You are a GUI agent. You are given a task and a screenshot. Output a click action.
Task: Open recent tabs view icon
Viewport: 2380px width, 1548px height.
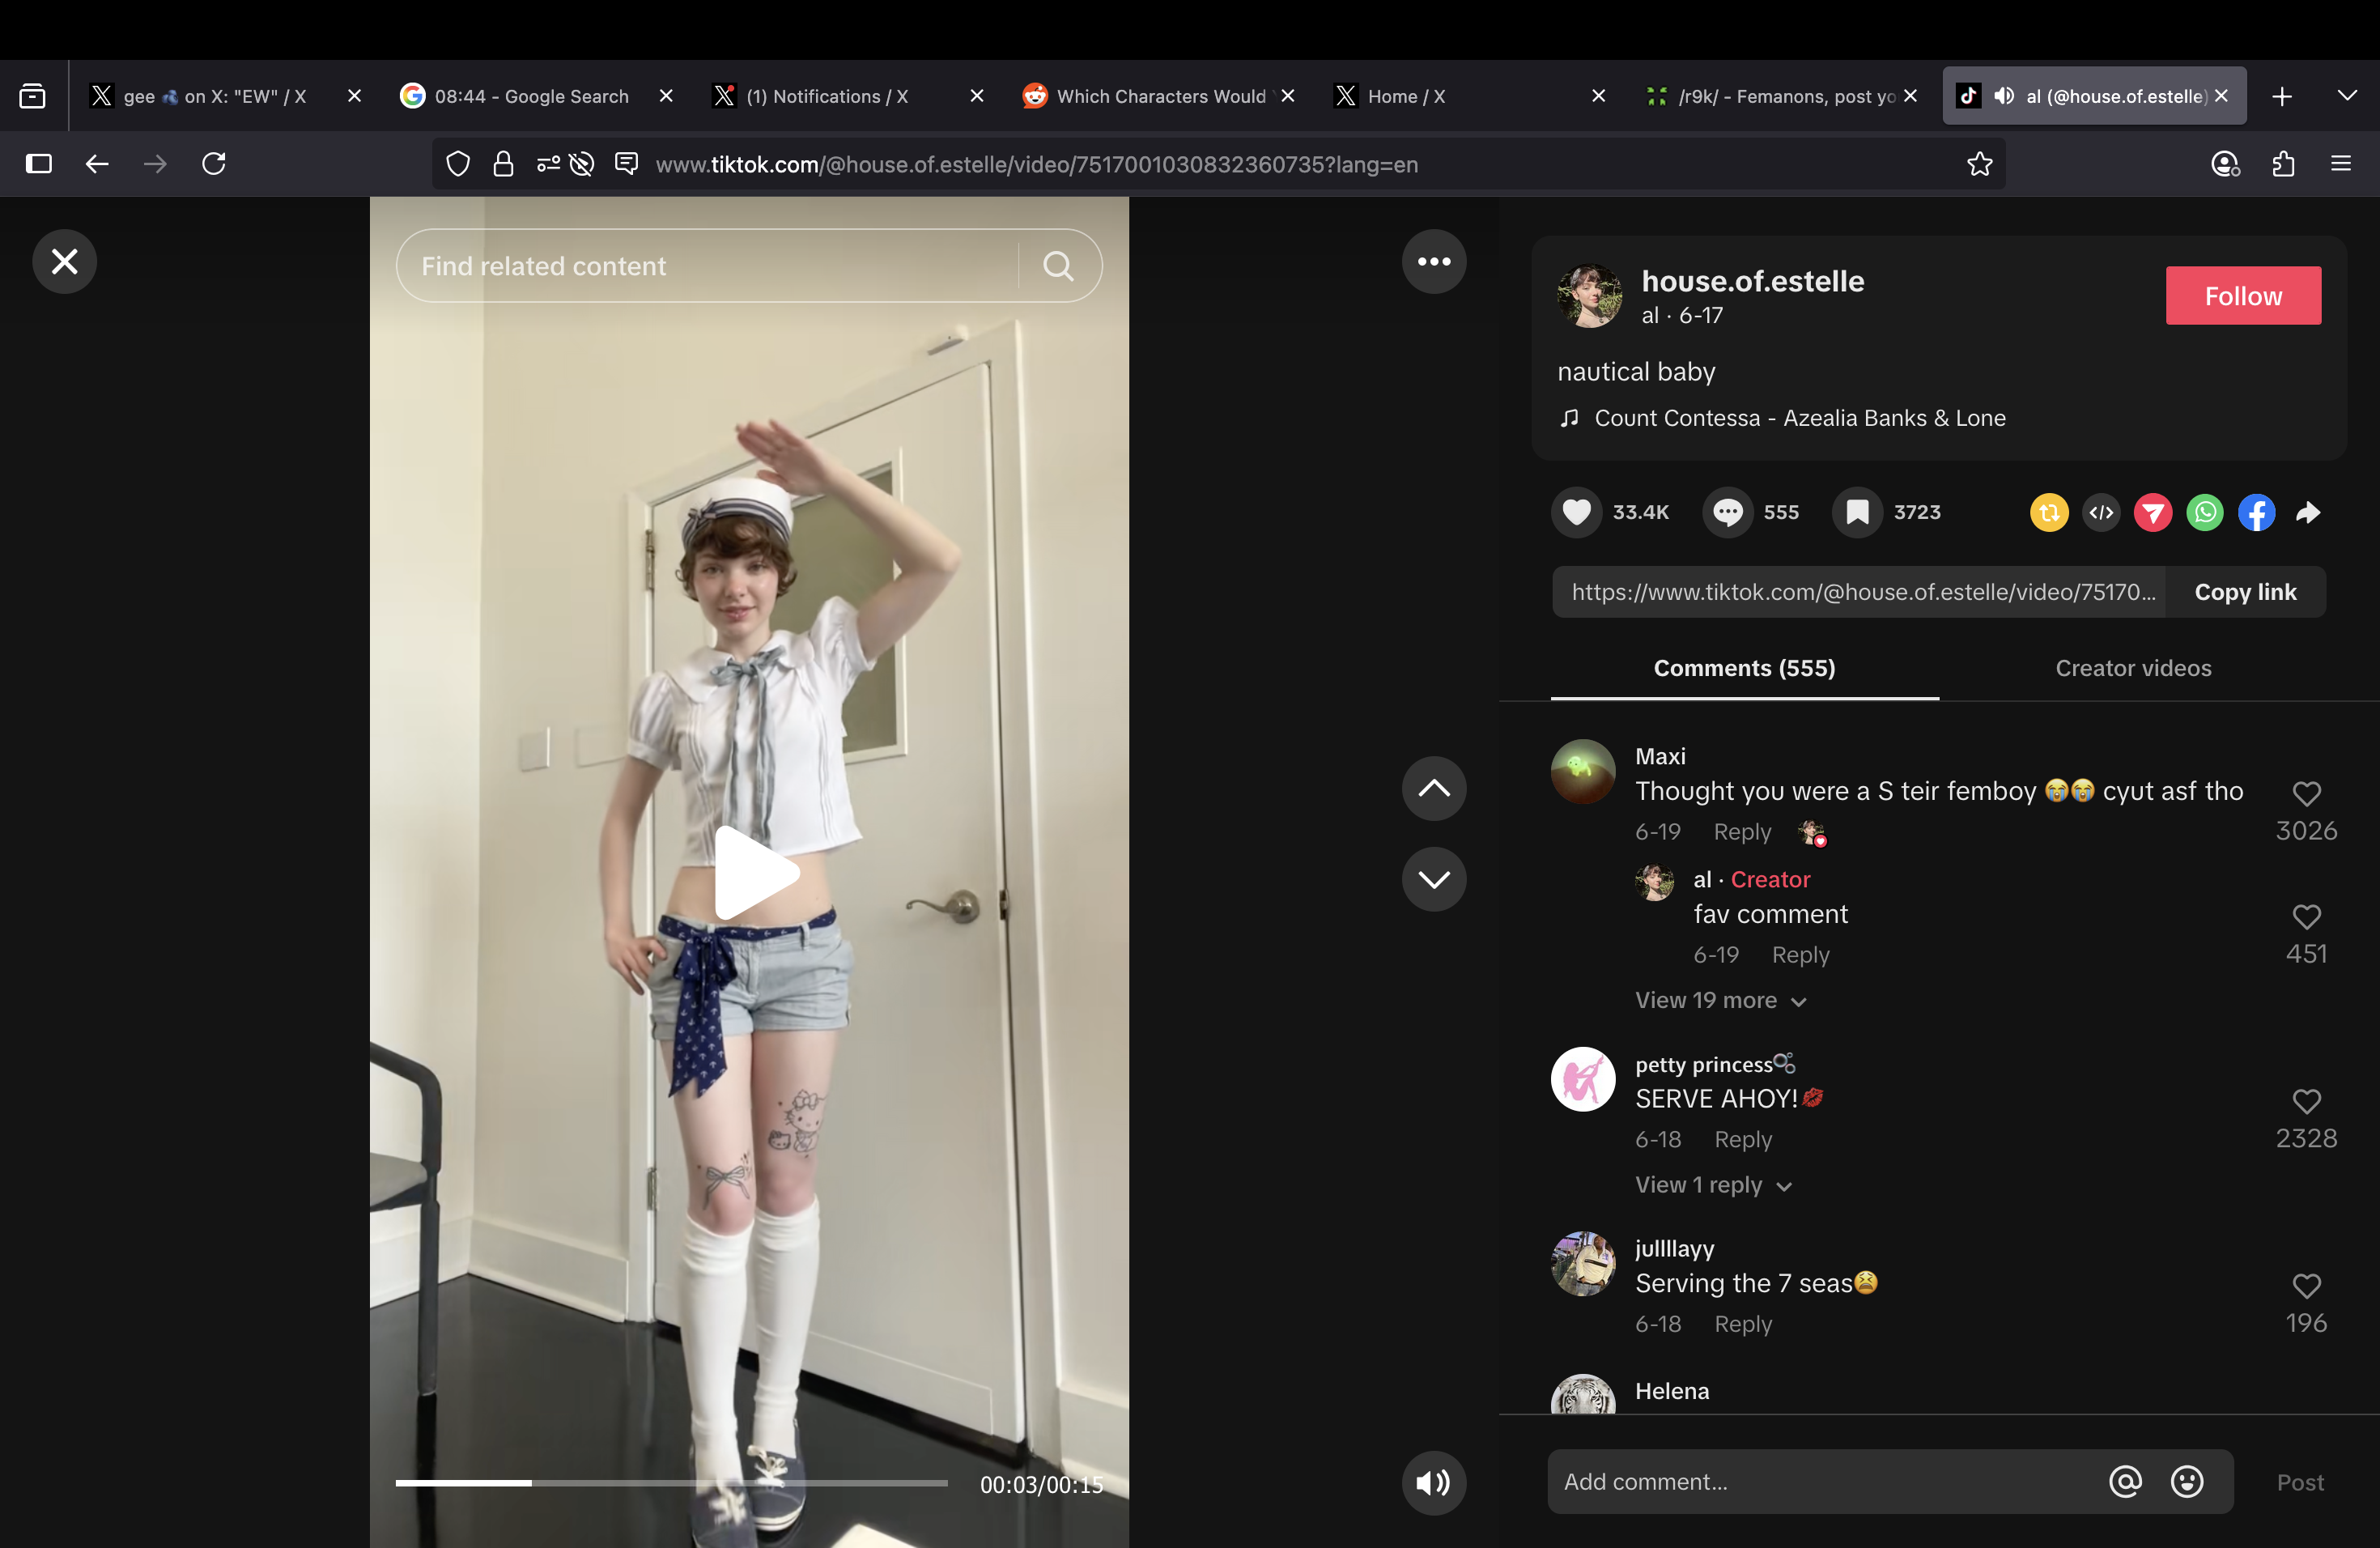coord(32,96)
